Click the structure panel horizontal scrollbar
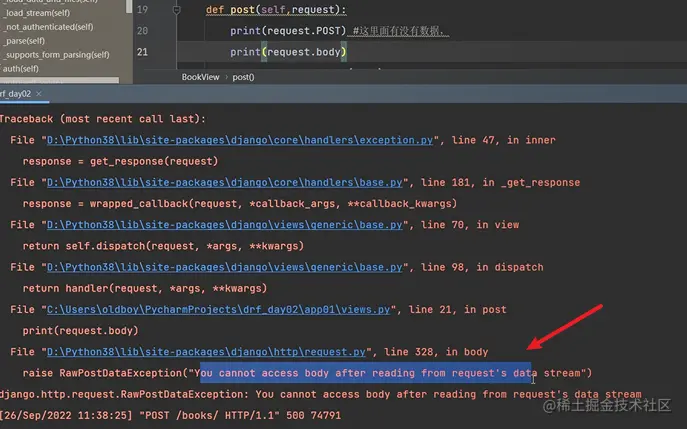 59,80
